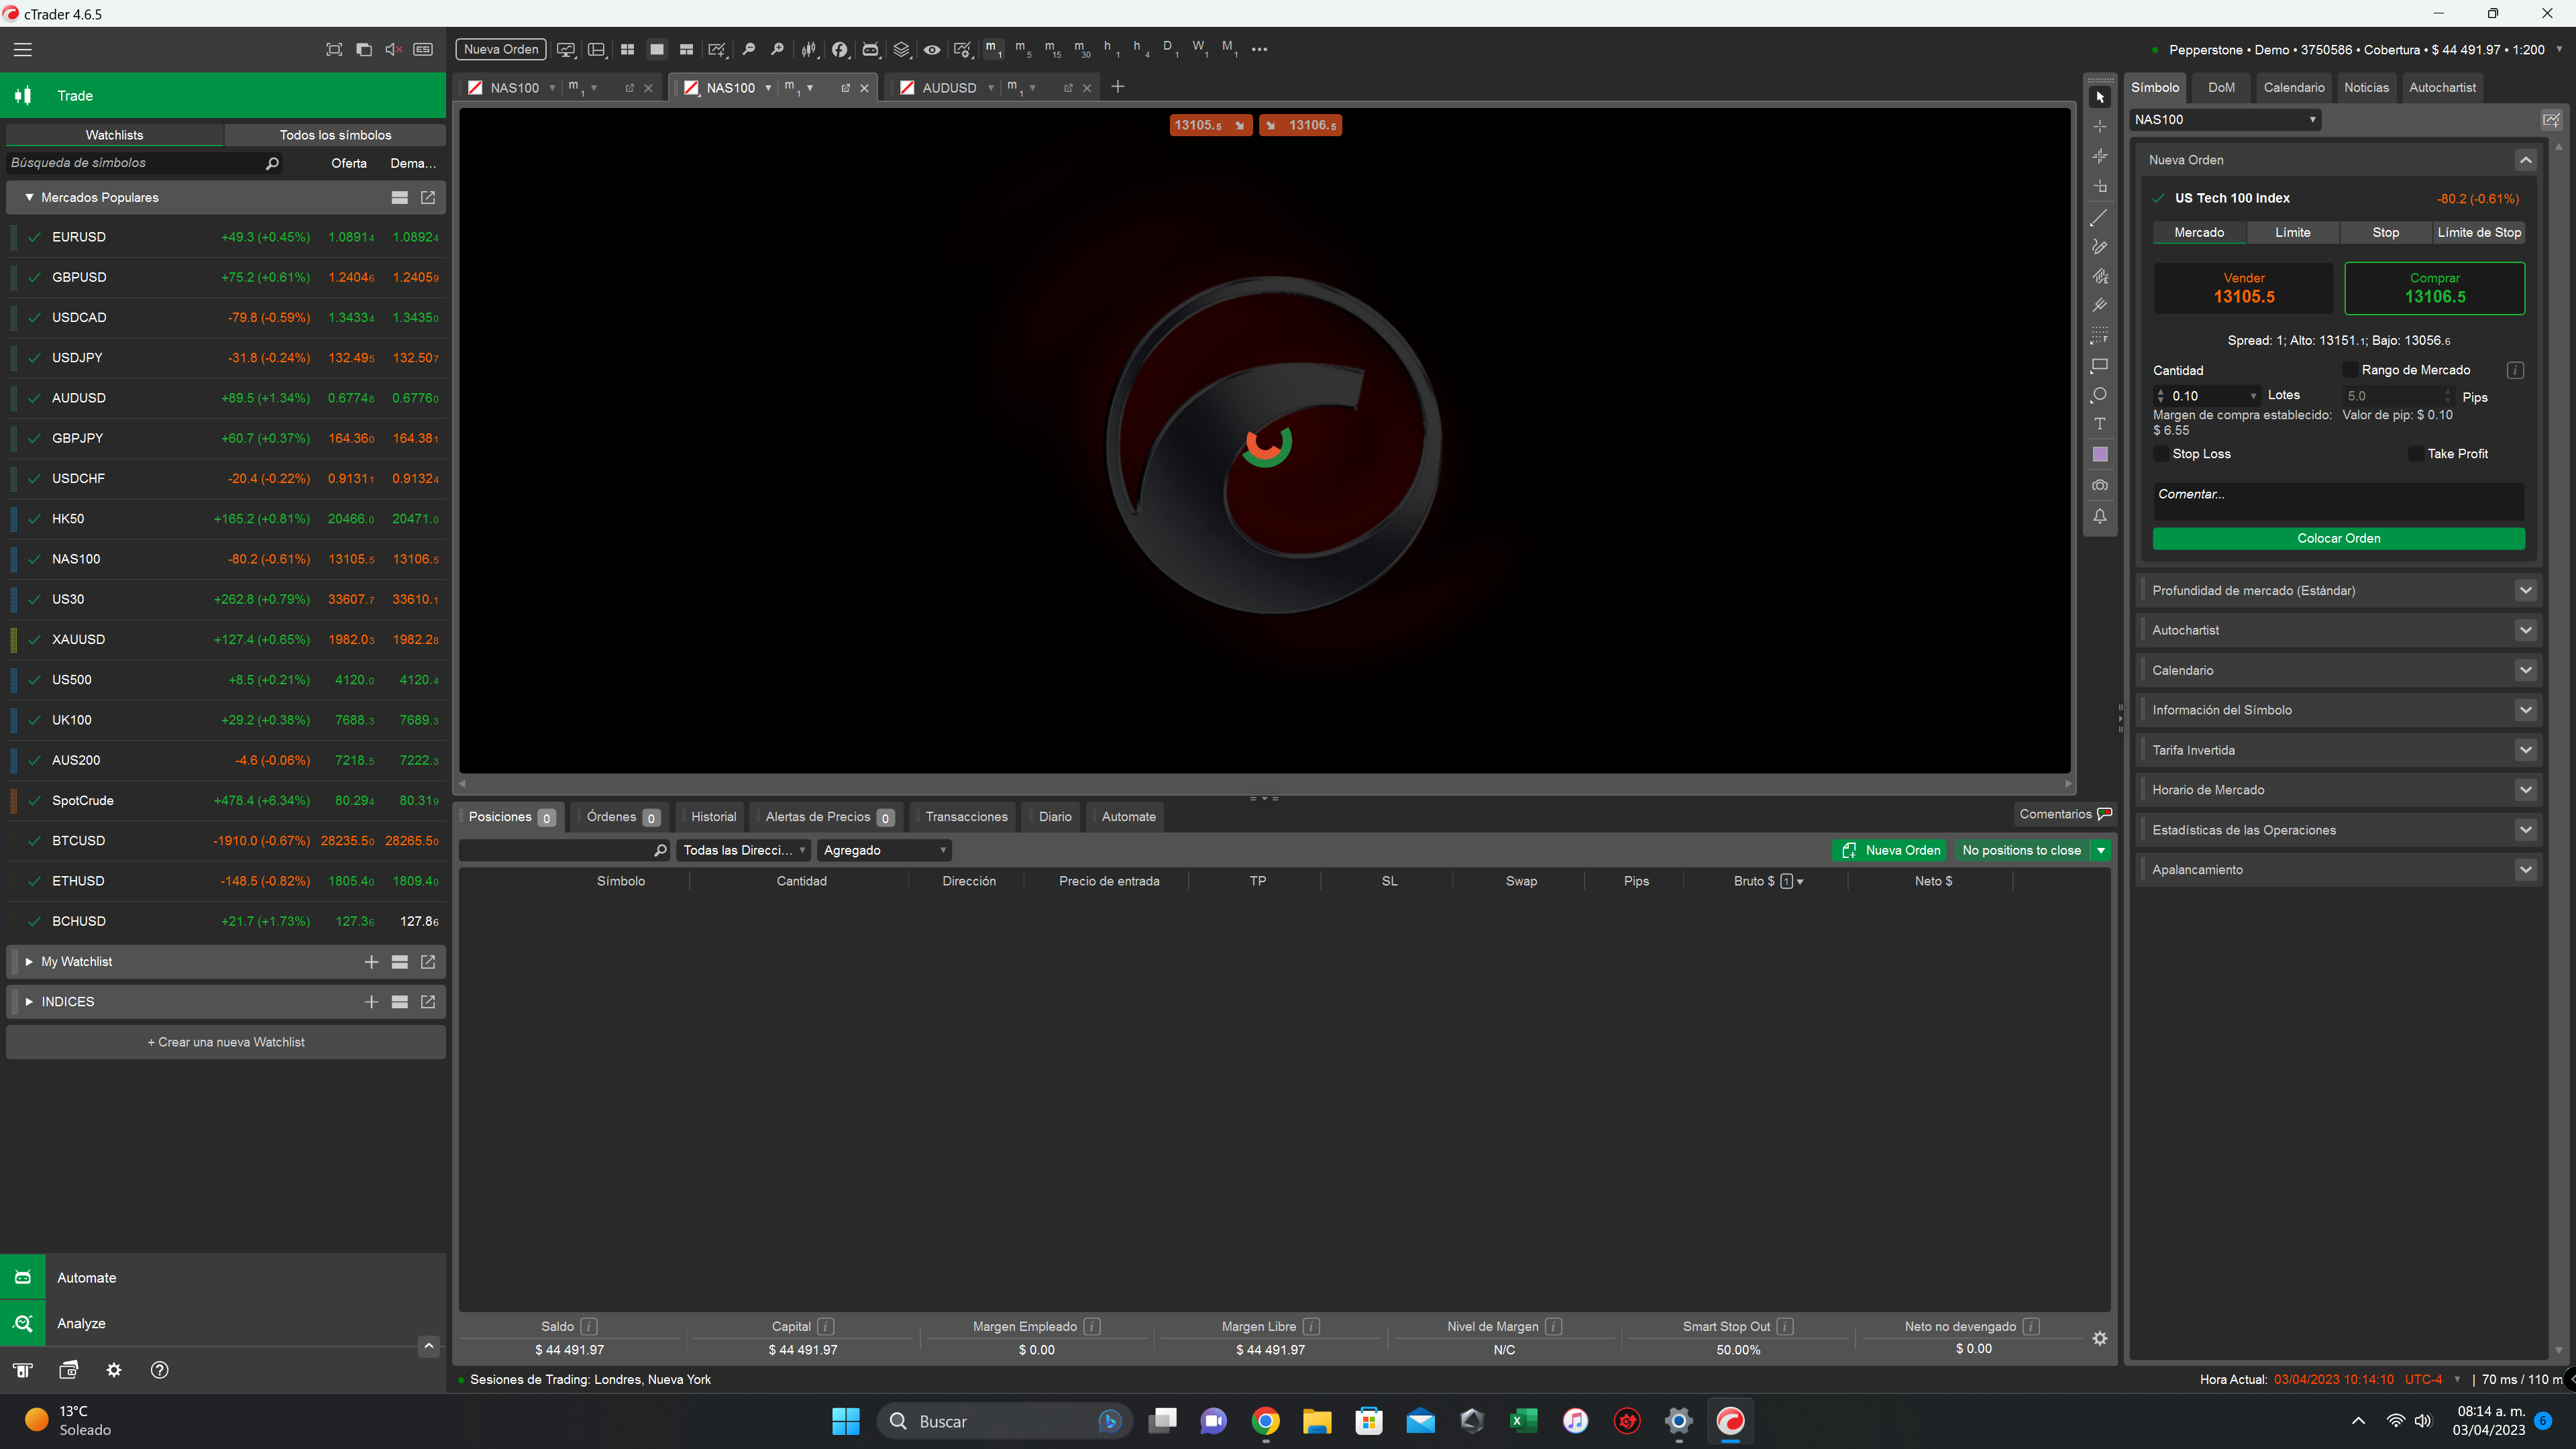Image resolution: width=2576 pixels, height=1449 pixels.
Task: Switch to the DoM tab
Action: [x=2221, y=87]
